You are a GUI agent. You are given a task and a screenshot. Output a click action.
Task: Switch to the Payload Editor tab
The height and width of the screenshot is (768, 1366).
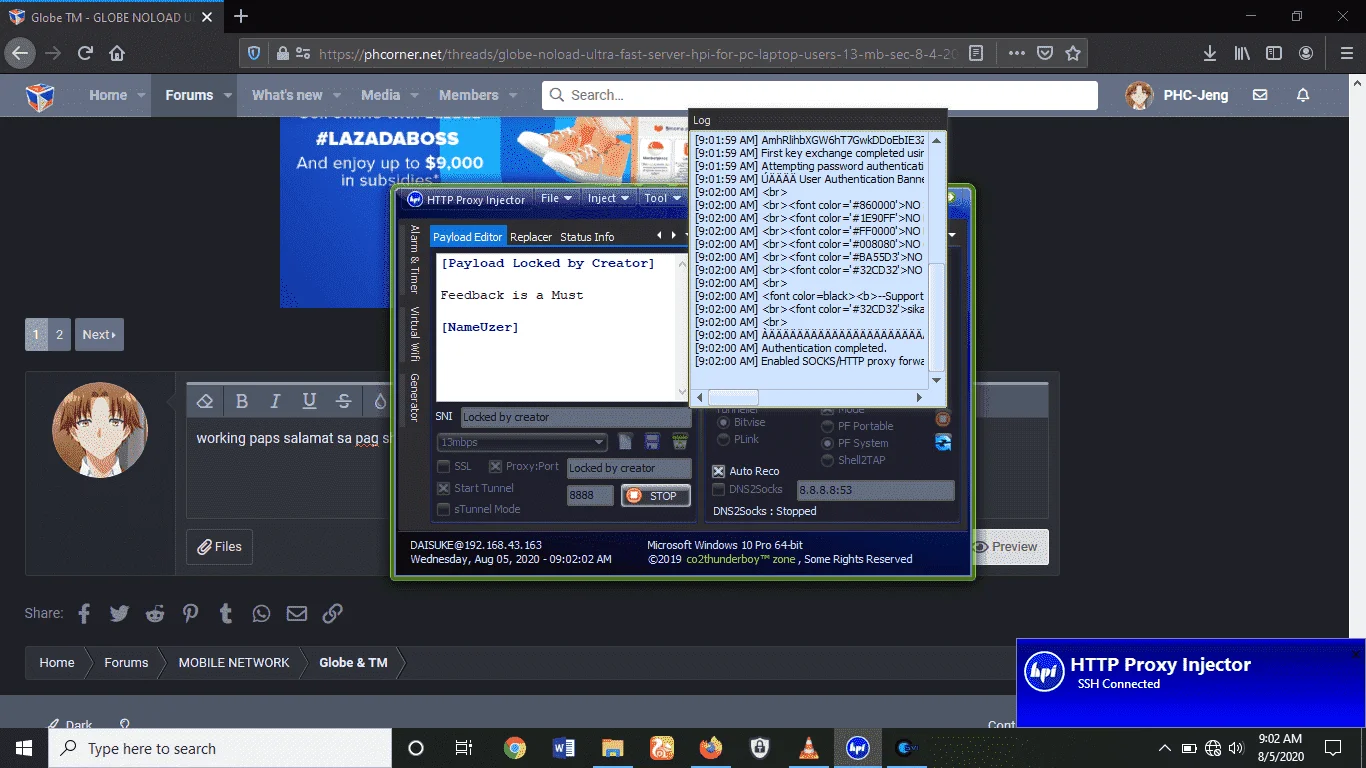468,237
